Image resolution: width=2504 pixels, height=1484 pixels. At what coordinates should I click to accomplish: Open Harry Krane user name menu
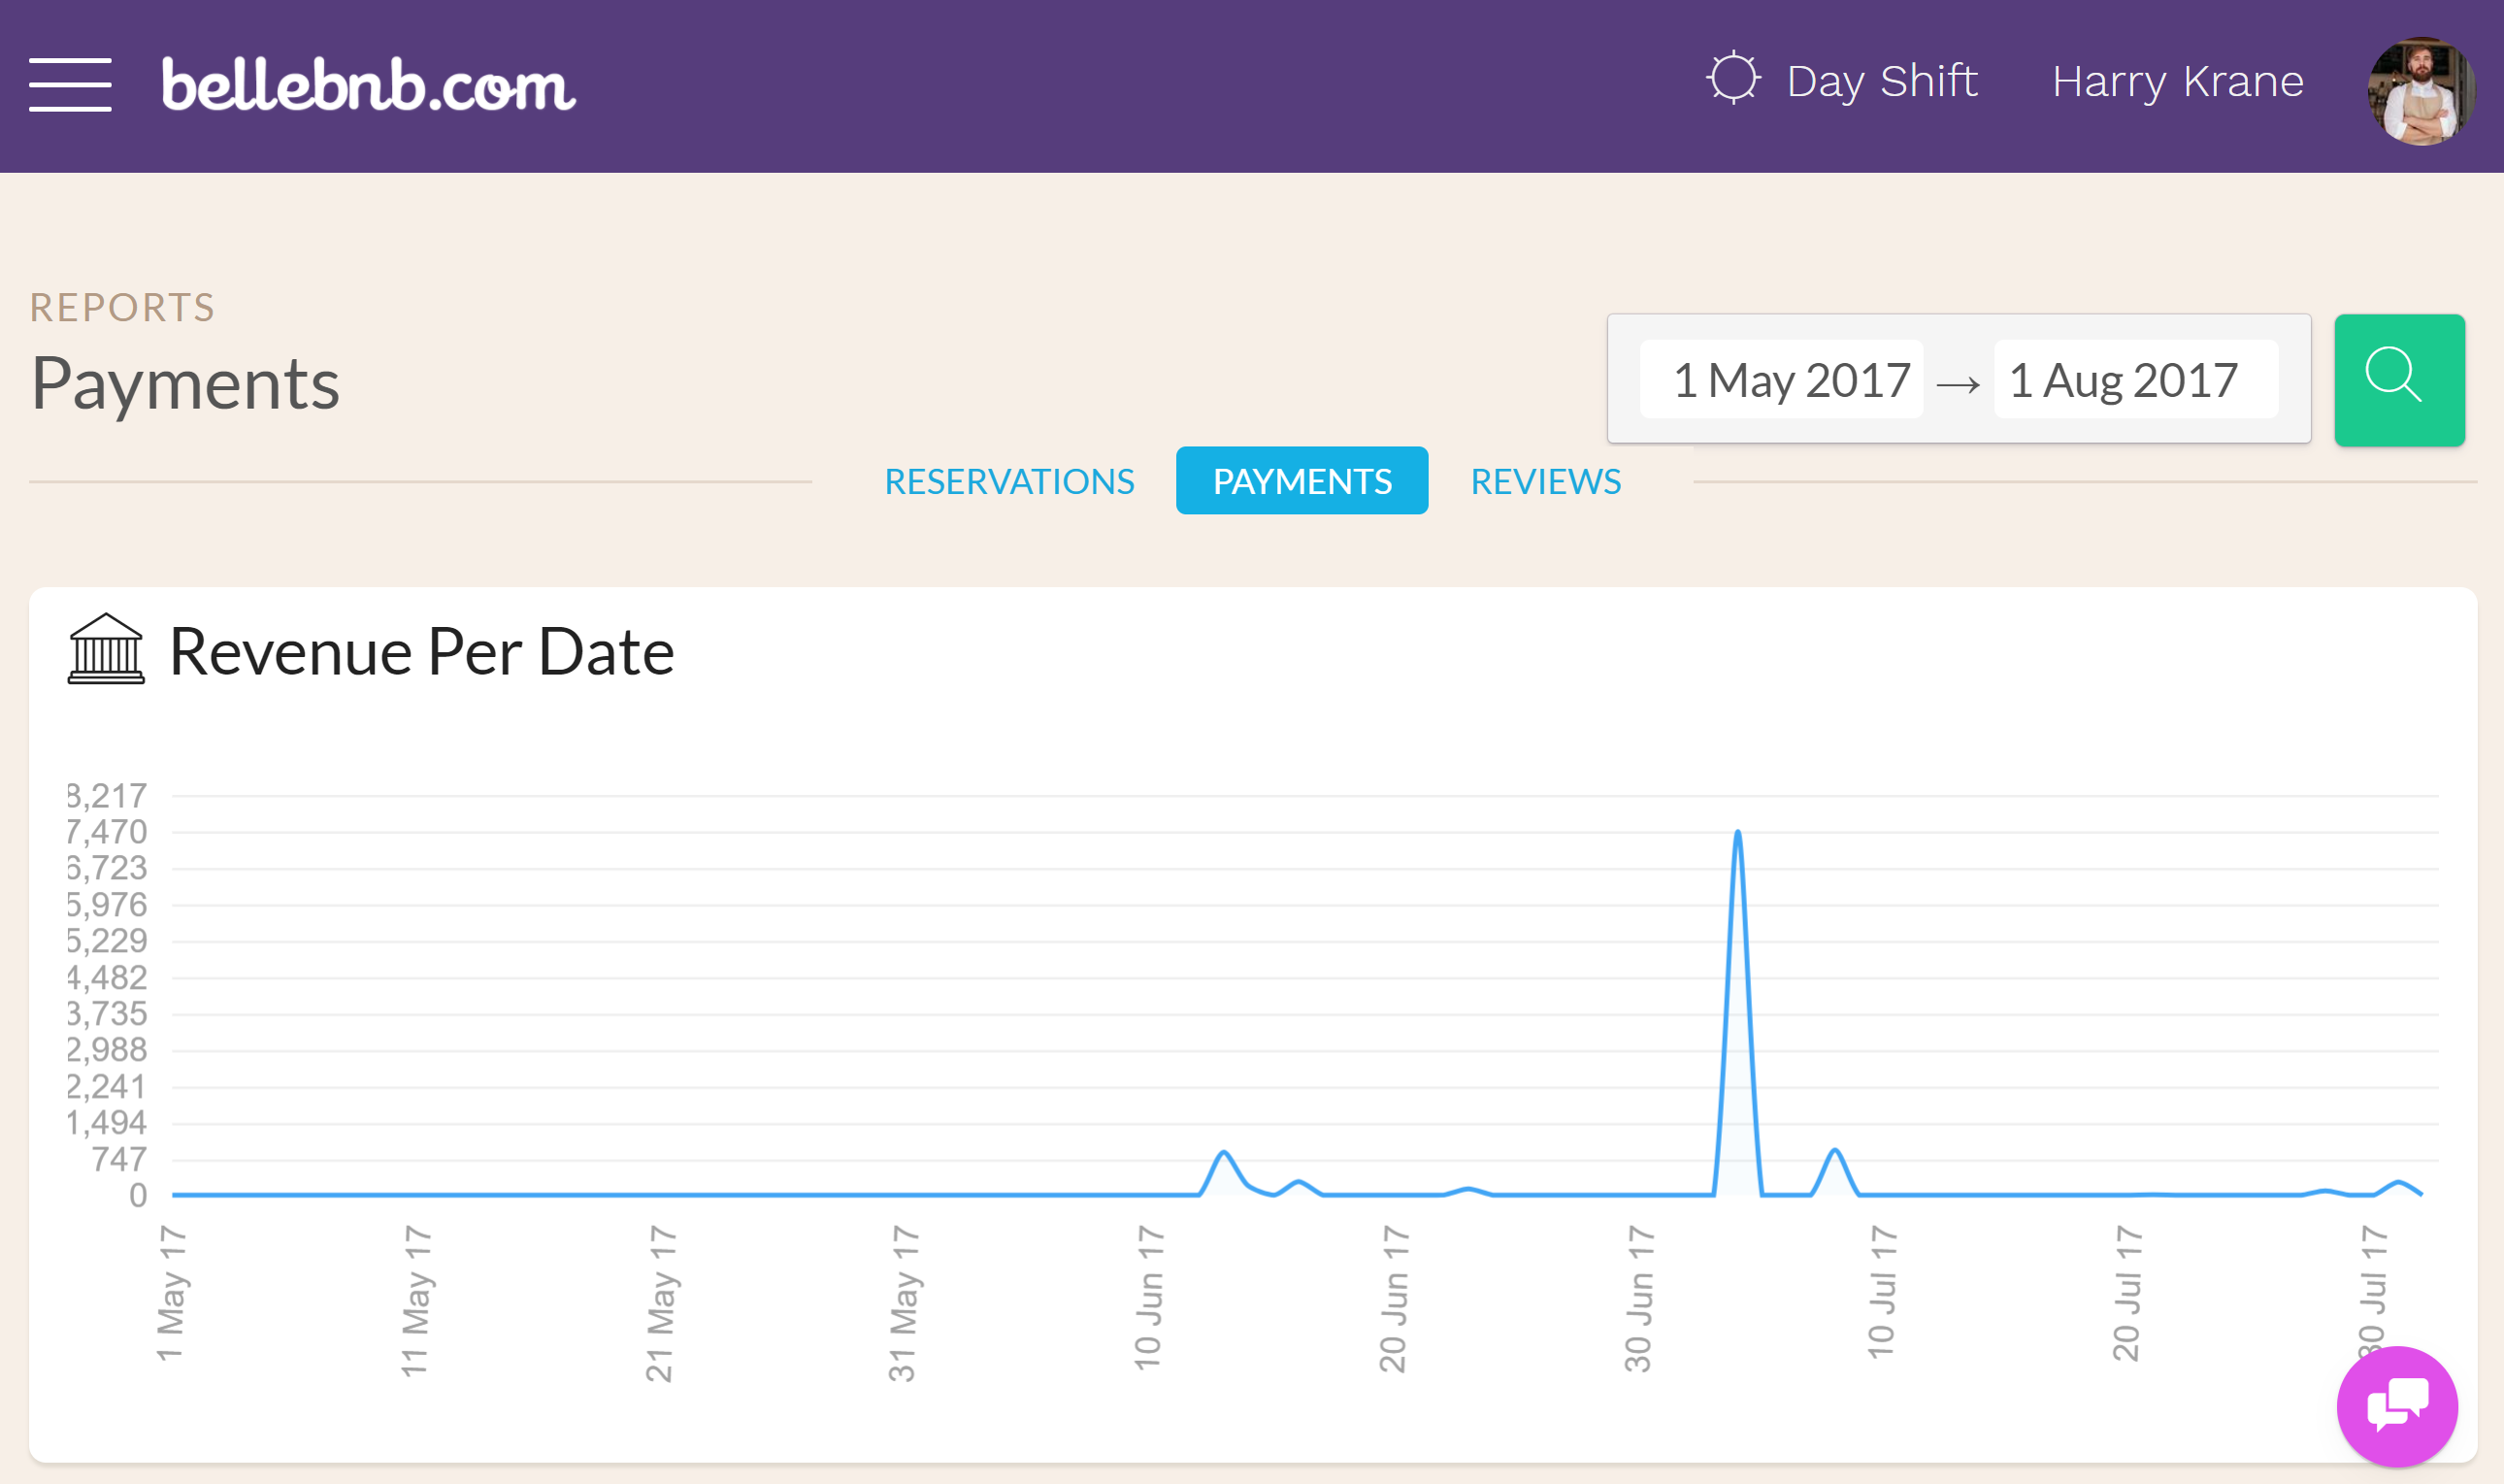[x=2178, y=81]
